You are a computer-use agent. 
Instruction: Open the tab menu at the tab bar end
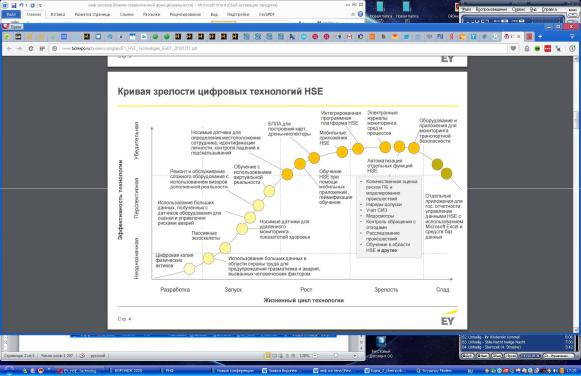tap(573, 37)
